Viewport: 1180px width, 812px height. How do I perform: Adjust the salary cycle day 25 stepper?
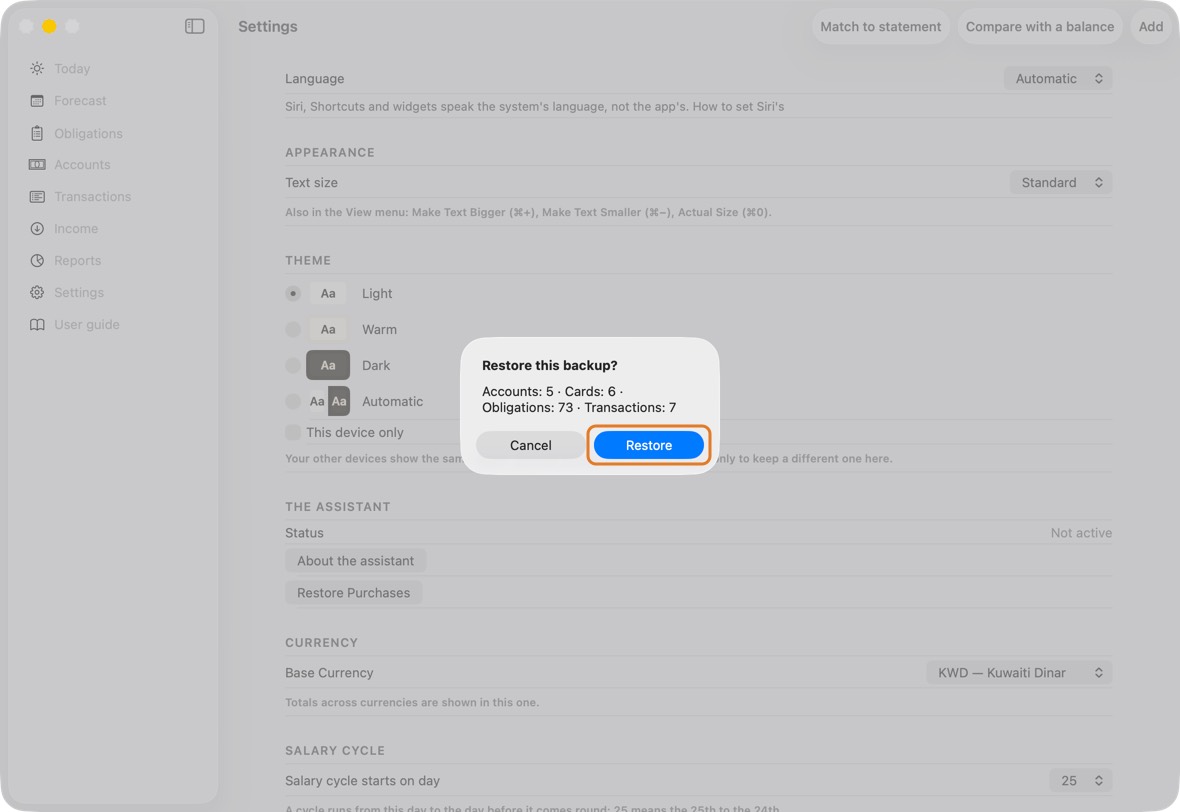tap(1080, 780)
